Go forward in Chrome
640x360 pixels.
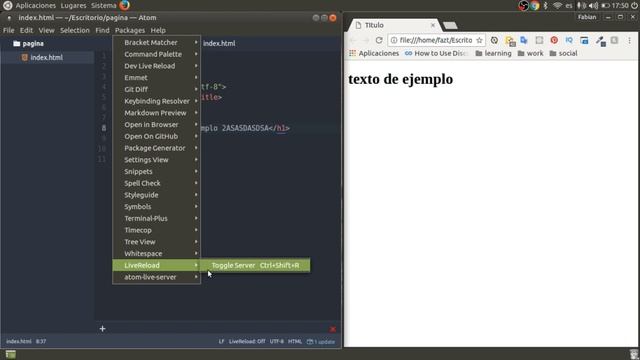click(366, 40)
